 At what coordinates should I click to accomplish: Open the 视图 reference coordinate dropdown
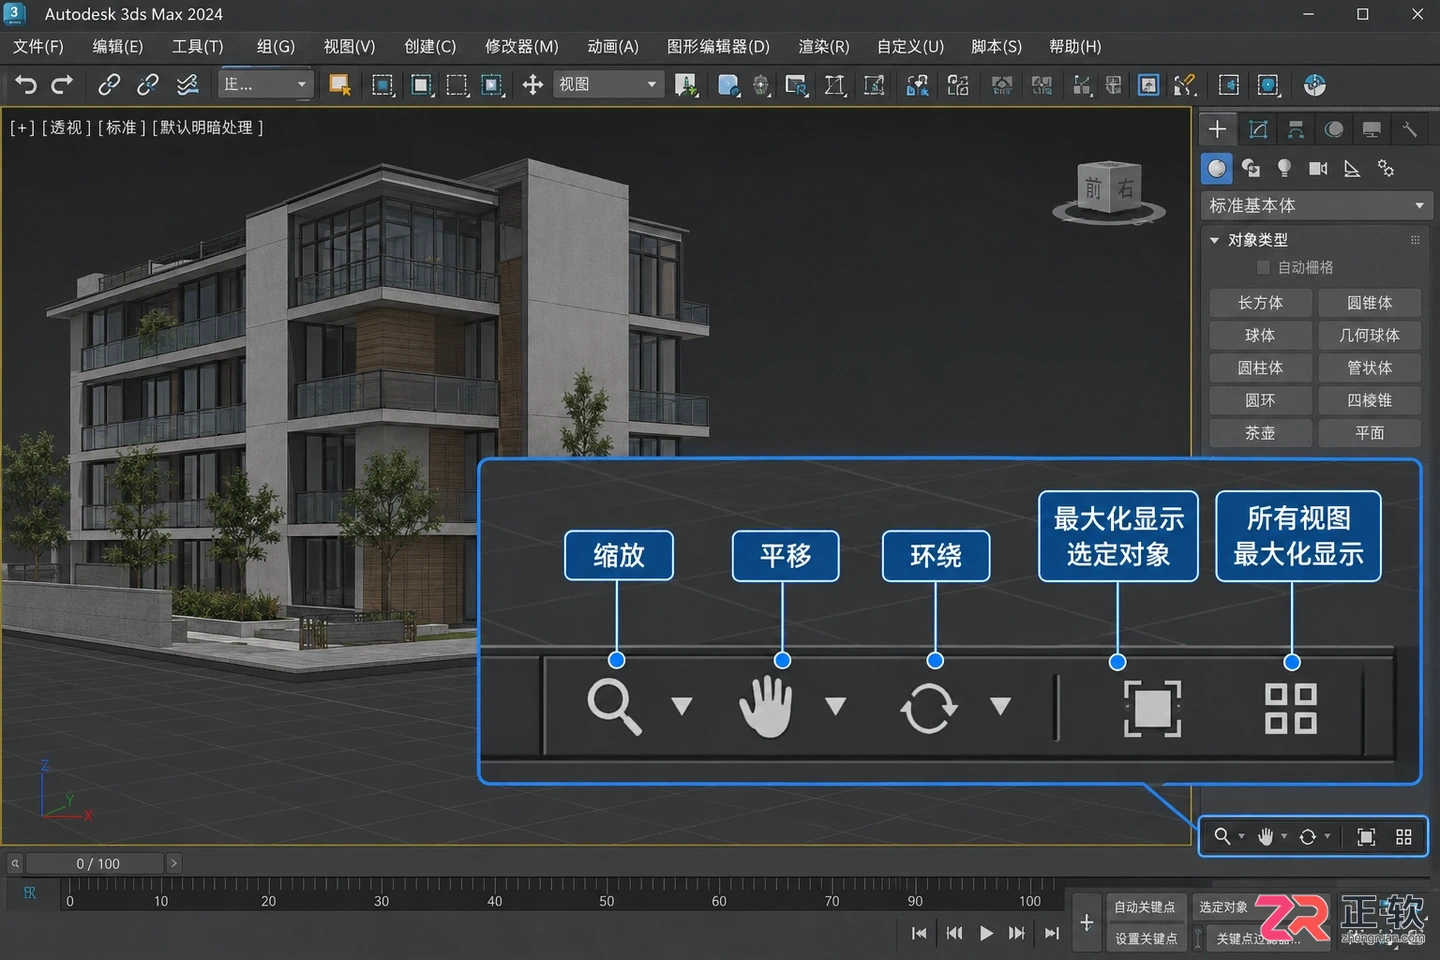tap(609, 85)
